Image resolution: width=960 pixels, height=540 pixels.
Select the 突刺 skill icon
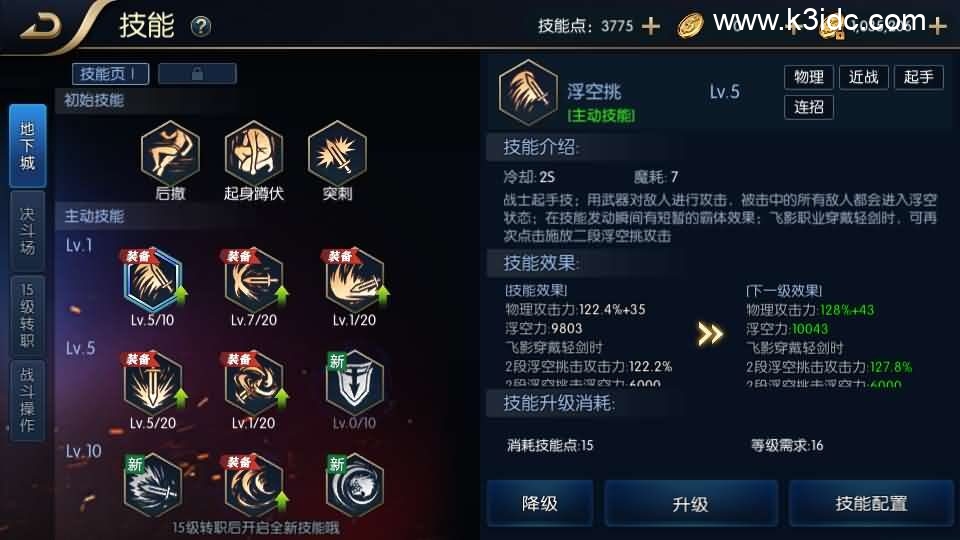tap(337, 153)
